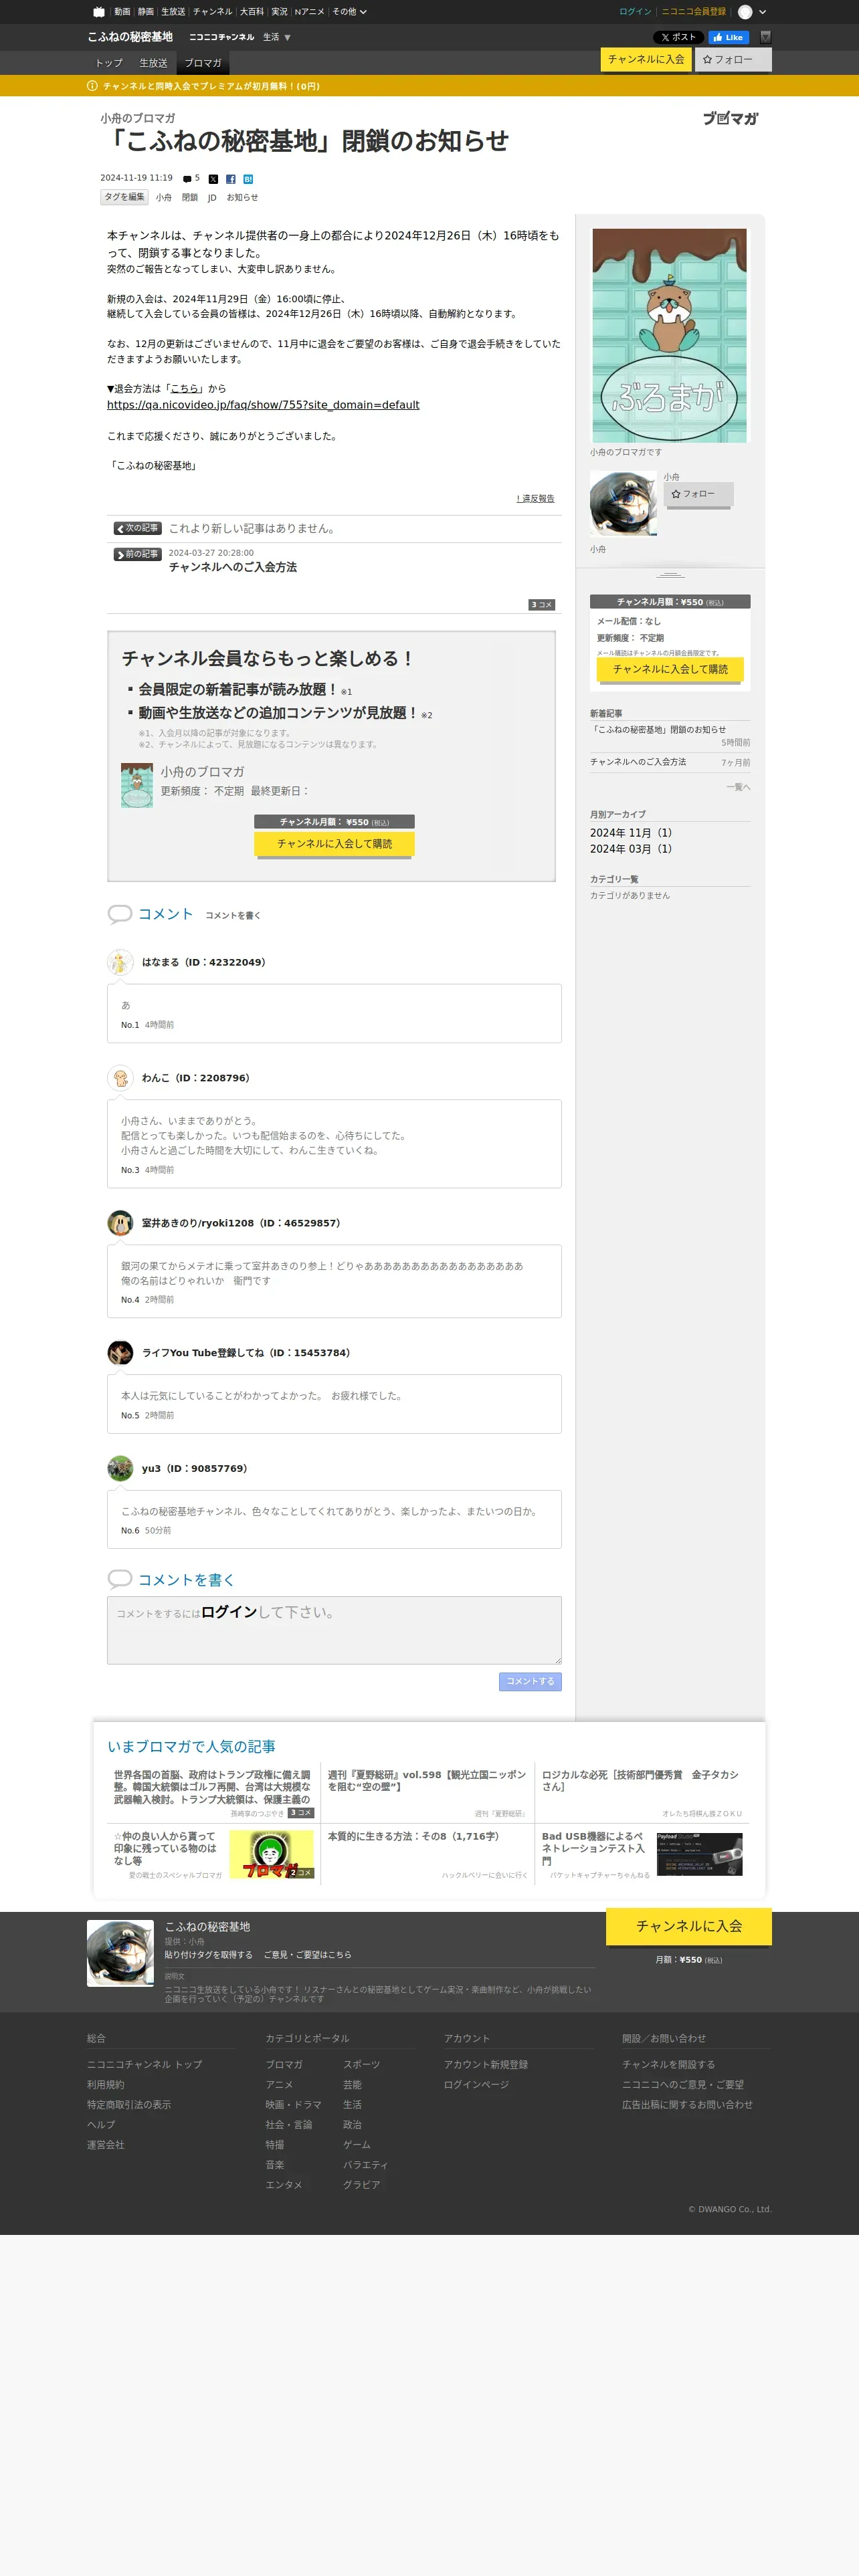Open the ブロマガ tab
Image resolution: width=859 pixels, height=2576 pixels.
(x=203, y=63)
